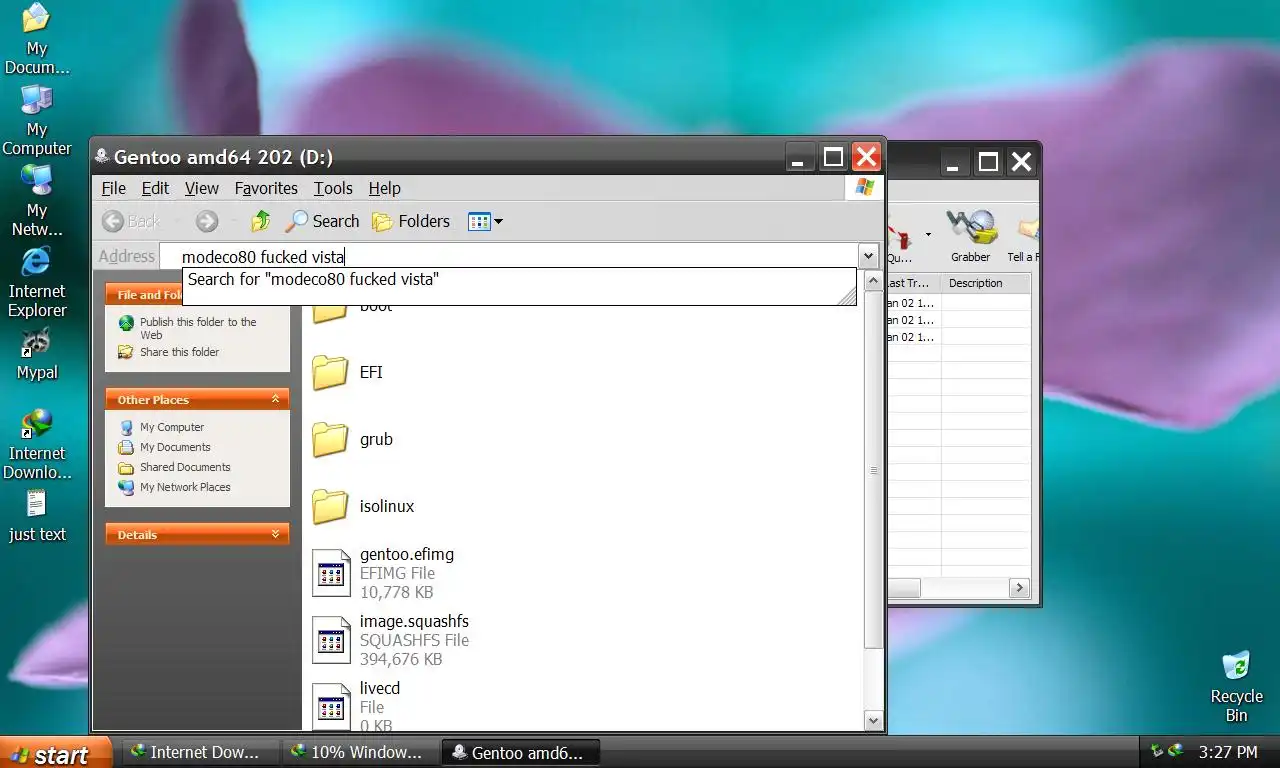Select the gentoo.efimg file icon
Viewport: 1280px width, 768px height.
point(331,573)
